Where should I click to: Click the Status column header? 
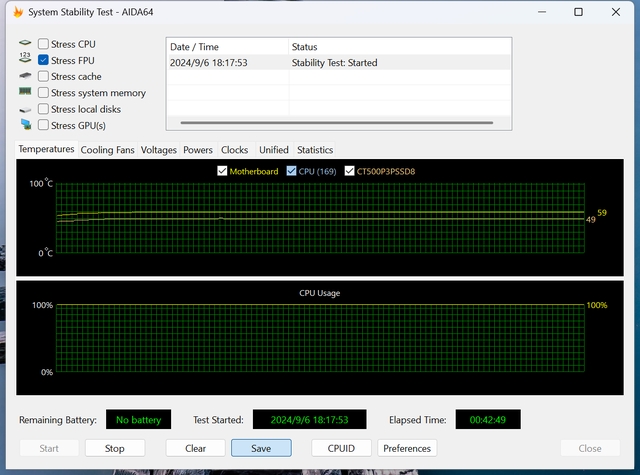tap(400, 47)
